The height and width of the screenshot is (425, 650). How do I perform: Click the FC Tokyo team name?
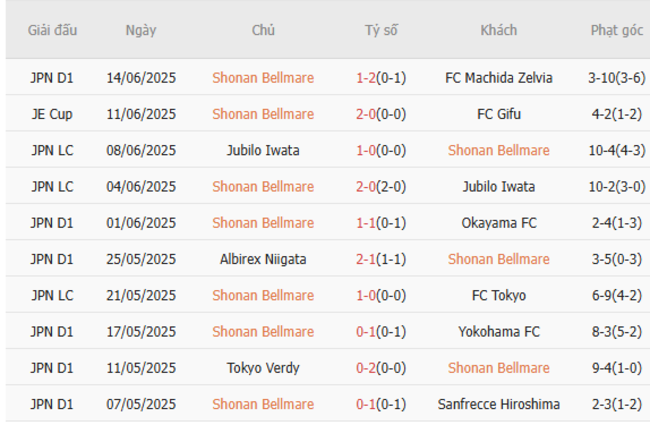coord(498,295)
